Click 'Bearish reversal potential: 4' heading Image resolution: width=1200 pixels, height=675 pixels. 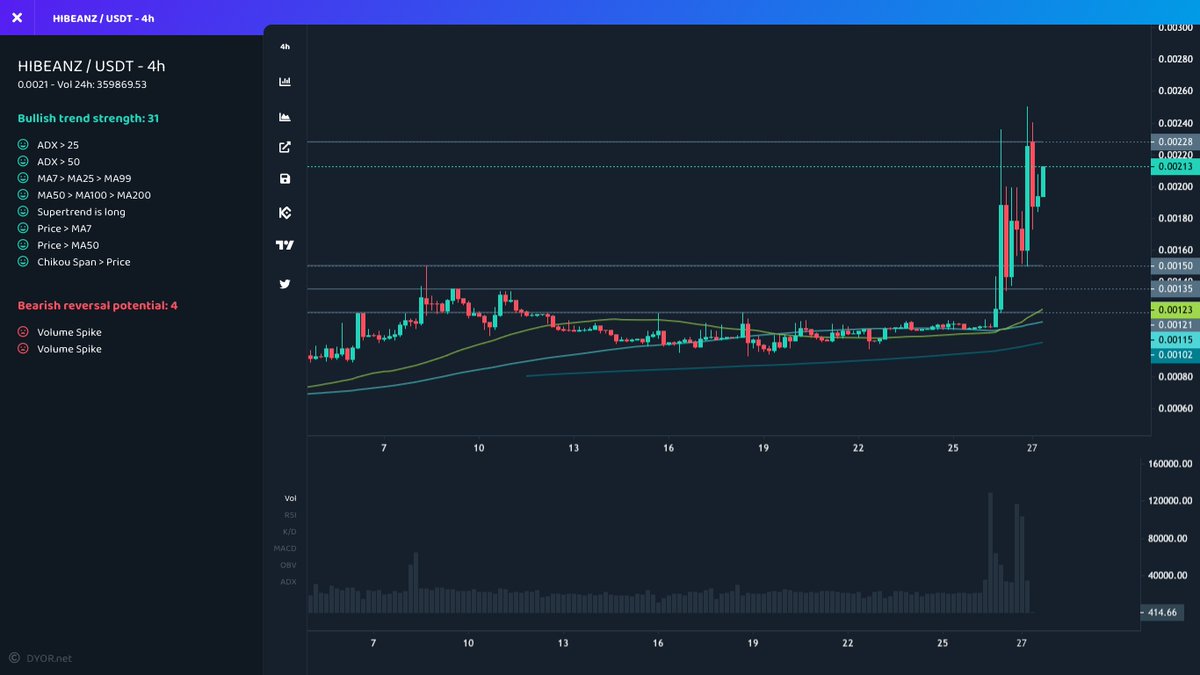tap(97, 305)
